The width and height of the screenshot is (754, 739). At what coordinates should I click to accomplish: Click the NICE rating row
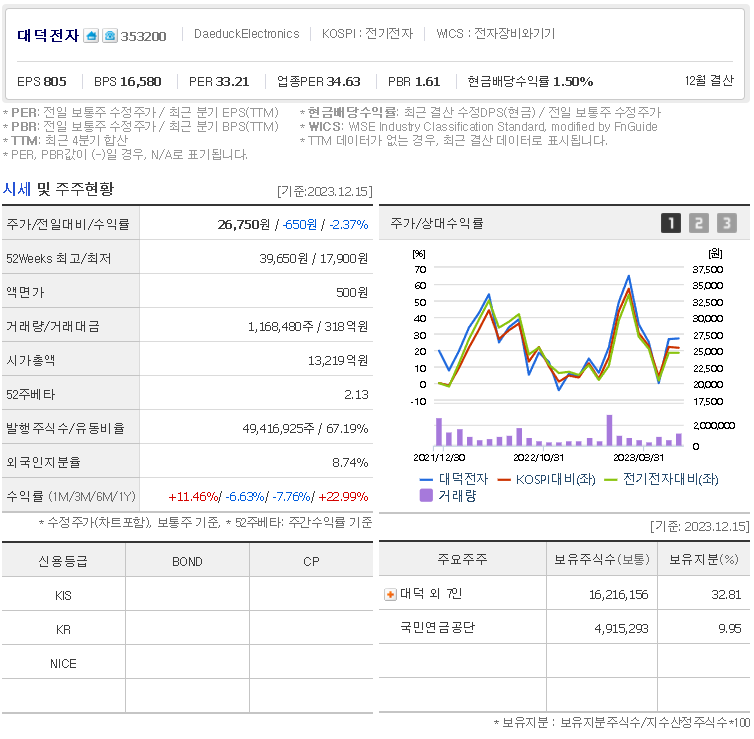(x=188, y=664)
